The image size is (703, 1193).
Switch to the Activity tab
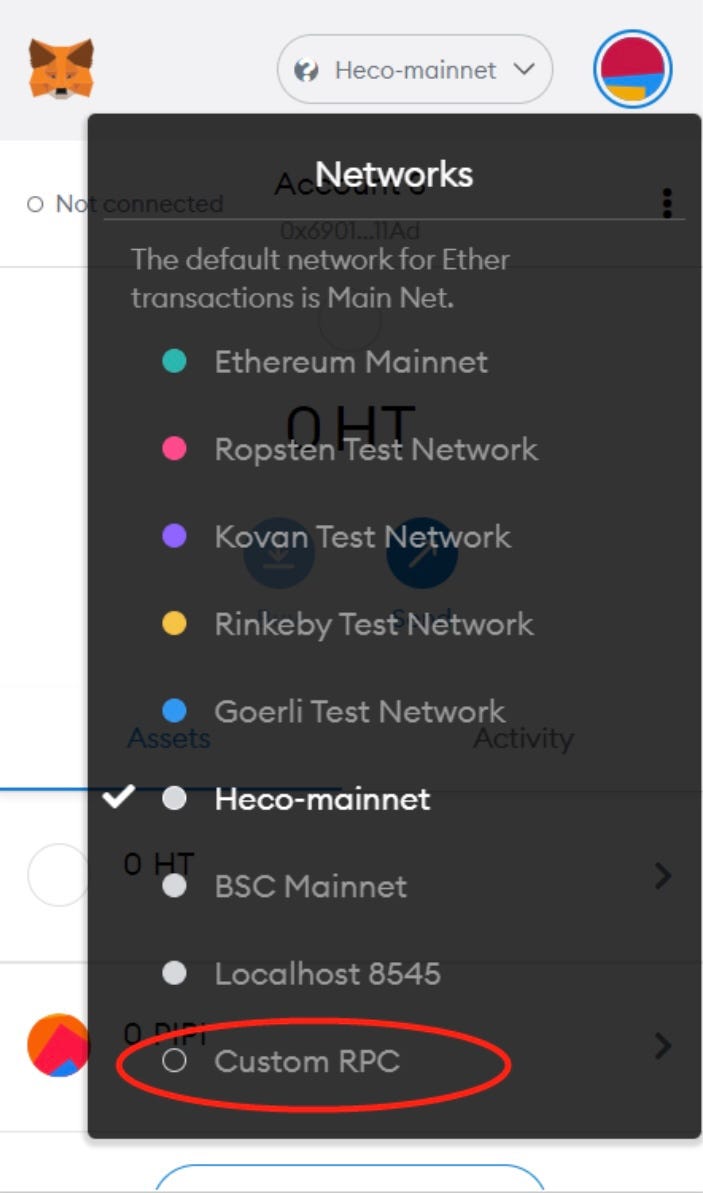pos(523,738)
